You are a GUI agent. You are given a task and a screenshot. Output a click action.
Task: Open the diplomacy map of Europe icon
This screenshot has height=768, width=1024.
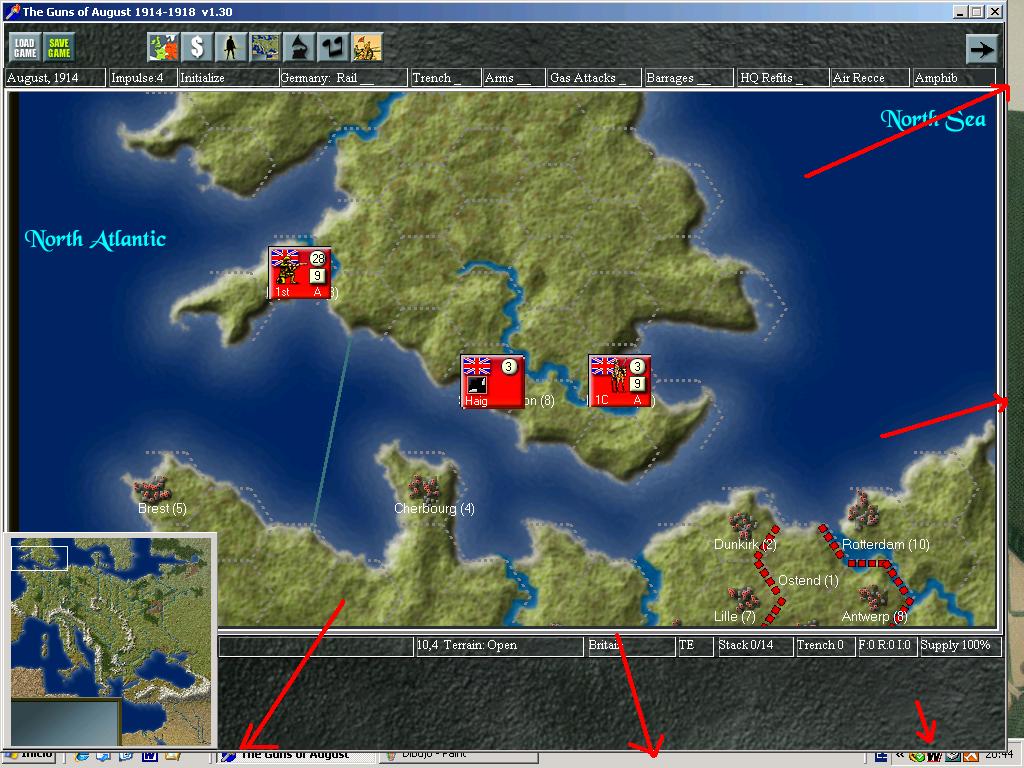point(163,47)
